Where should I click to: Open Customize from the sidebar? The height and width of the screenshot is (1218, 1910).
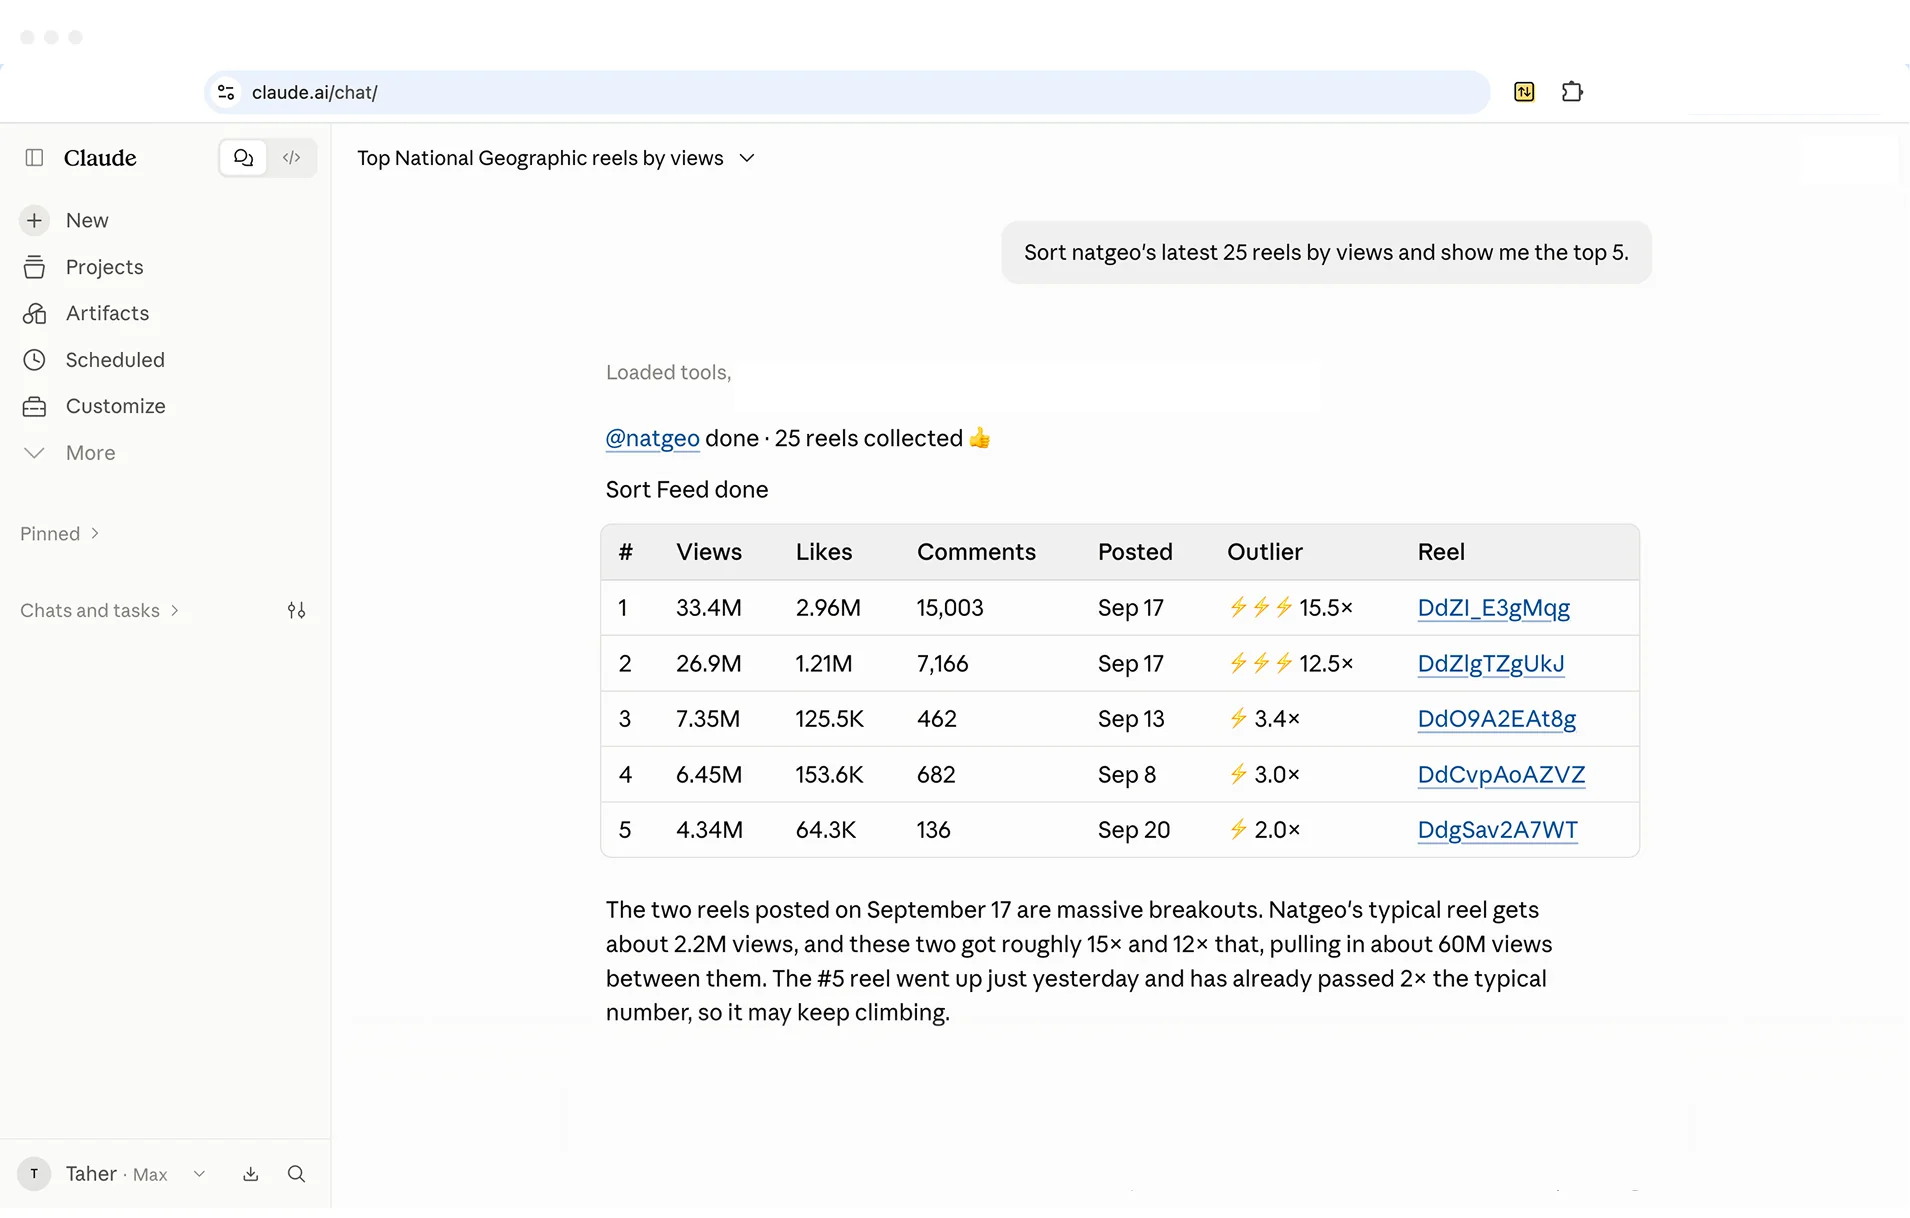point(116,406)
